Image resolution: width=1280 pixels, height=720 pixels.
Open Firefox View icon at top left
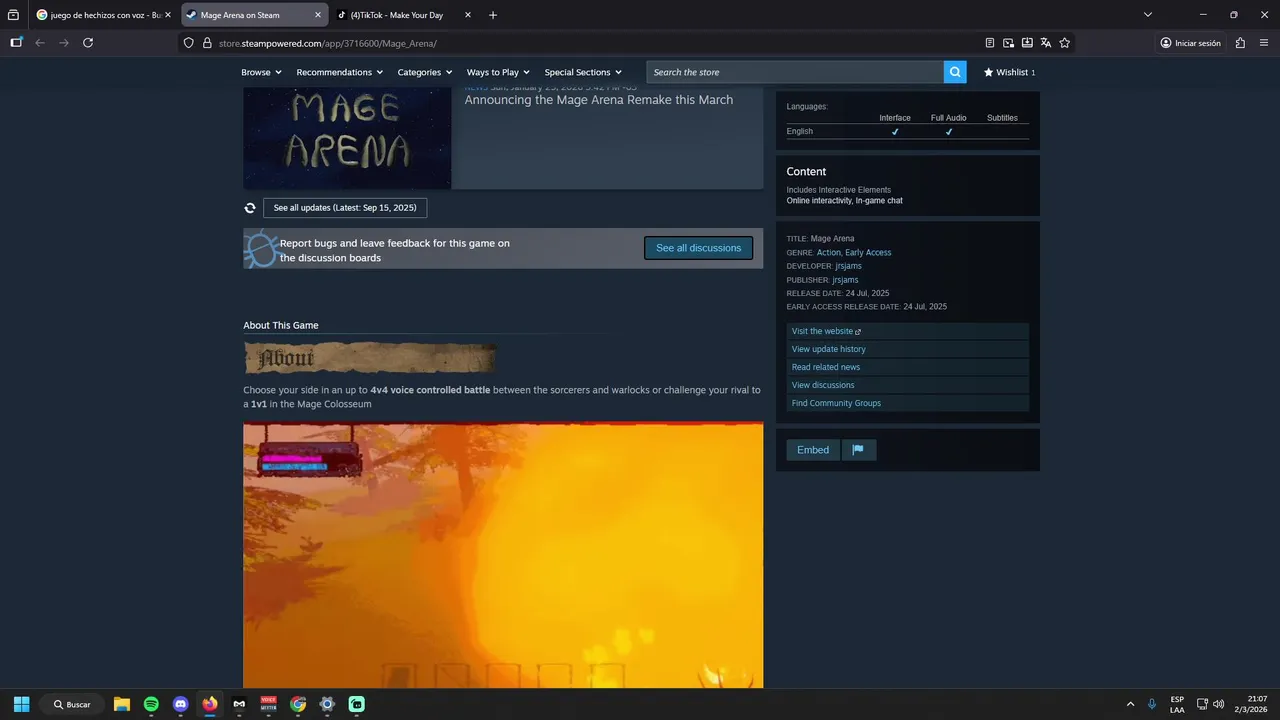tap(13, 15)
